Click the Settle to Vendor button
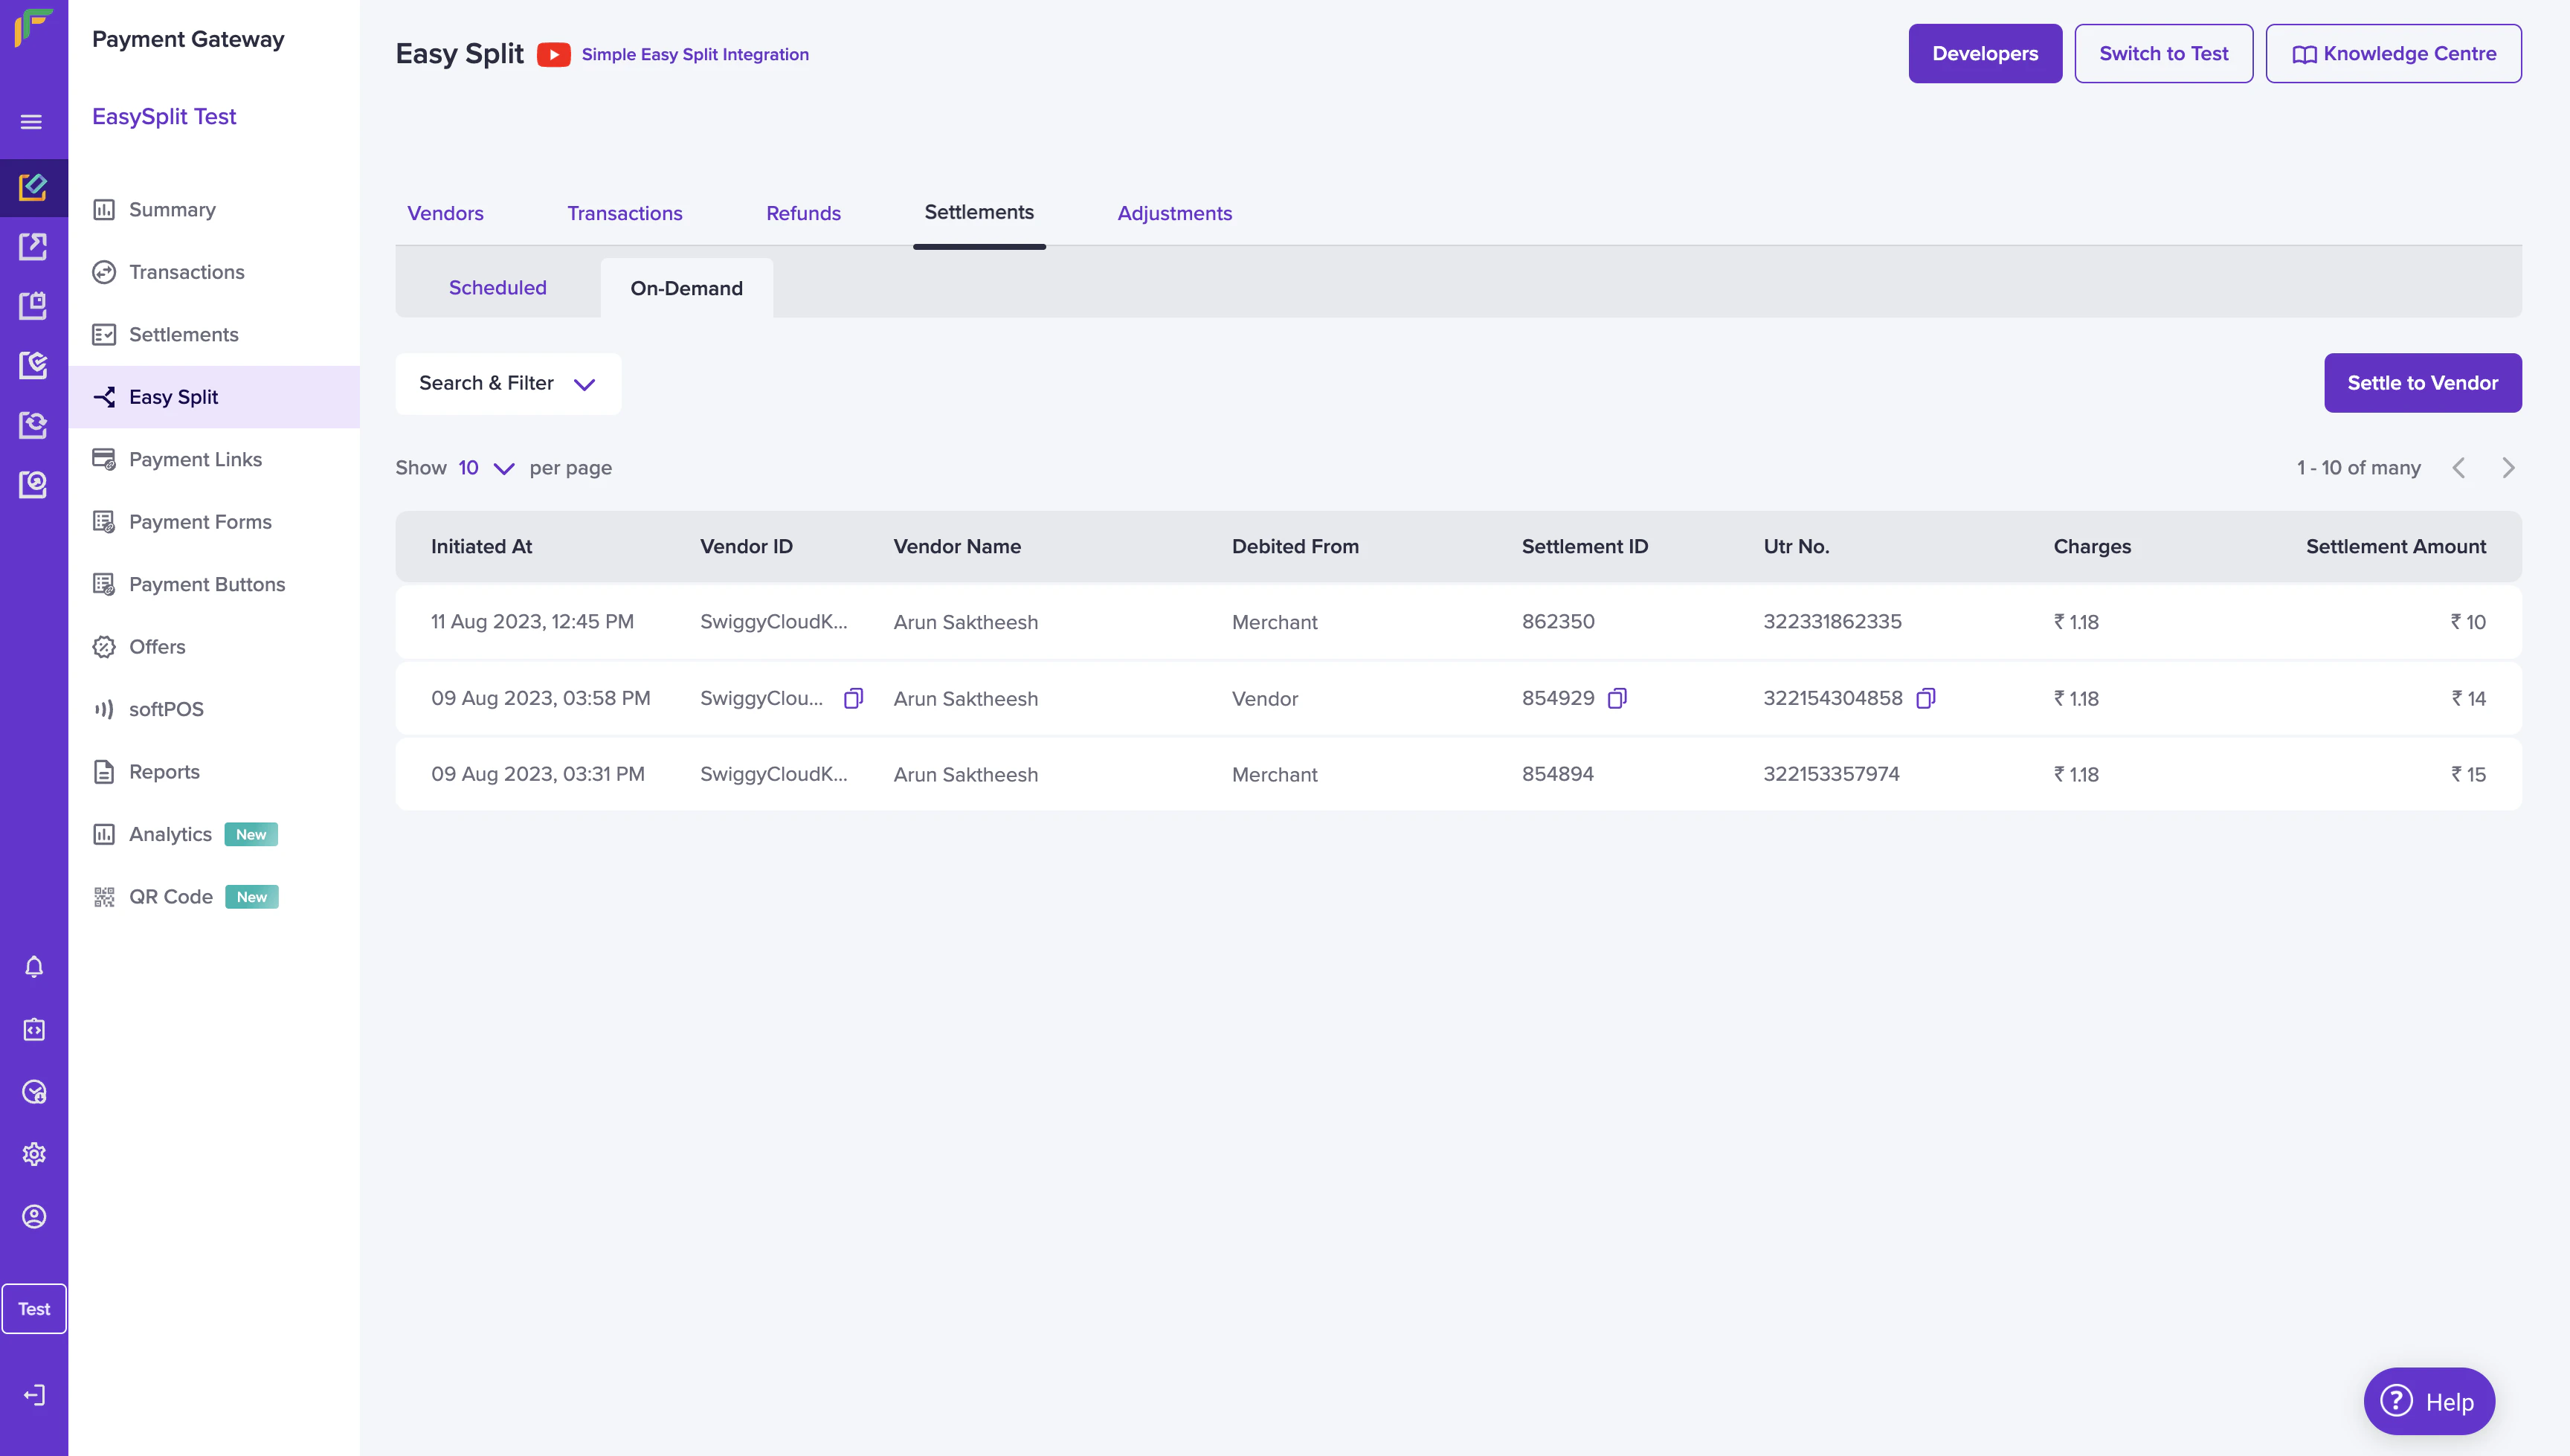 click(2422, 383)
